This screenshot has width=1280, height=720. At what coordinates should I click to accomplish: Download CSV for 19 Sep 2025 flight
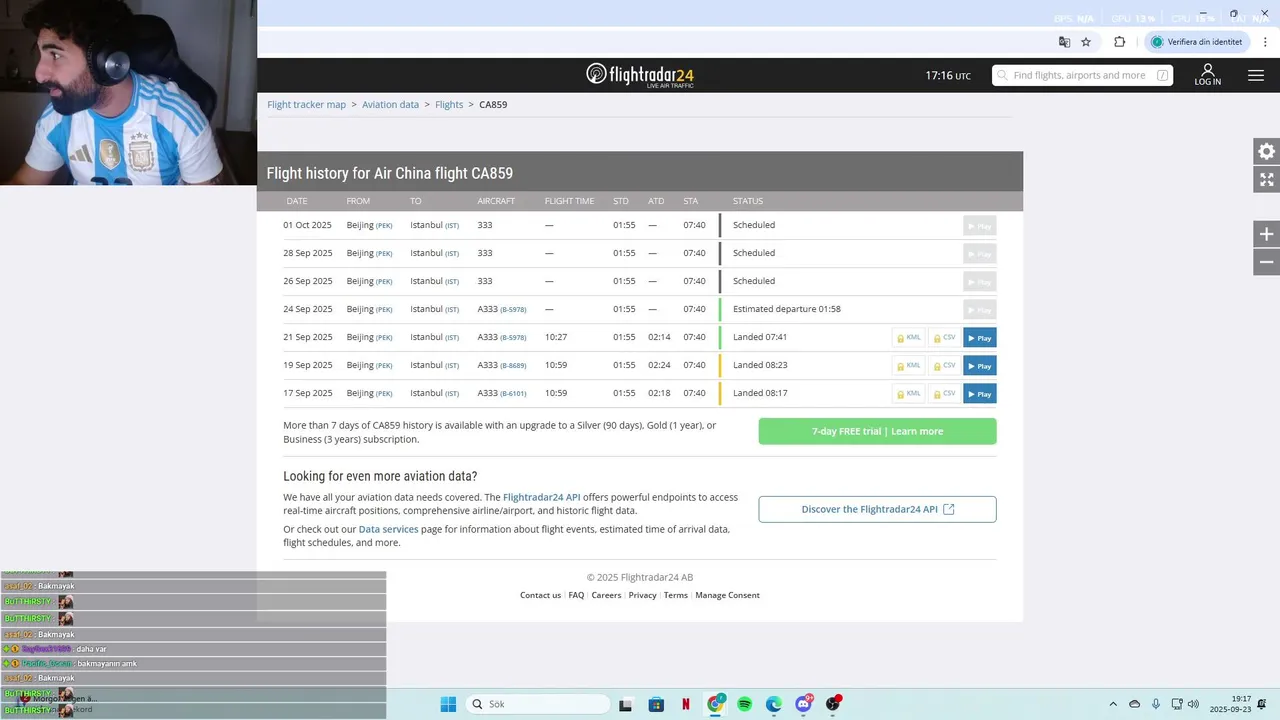944,366
